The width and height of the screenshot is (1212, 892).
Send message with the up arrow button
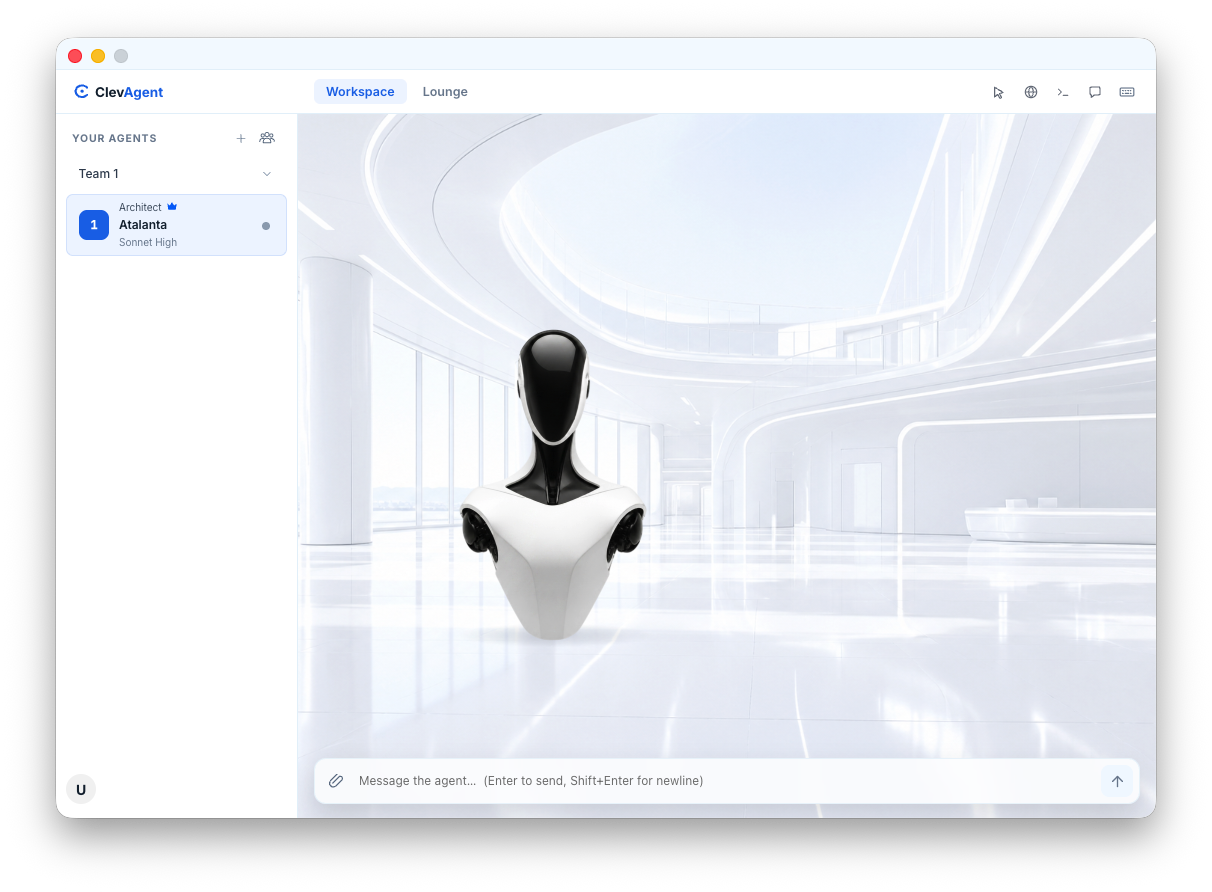coord(1118,781)
